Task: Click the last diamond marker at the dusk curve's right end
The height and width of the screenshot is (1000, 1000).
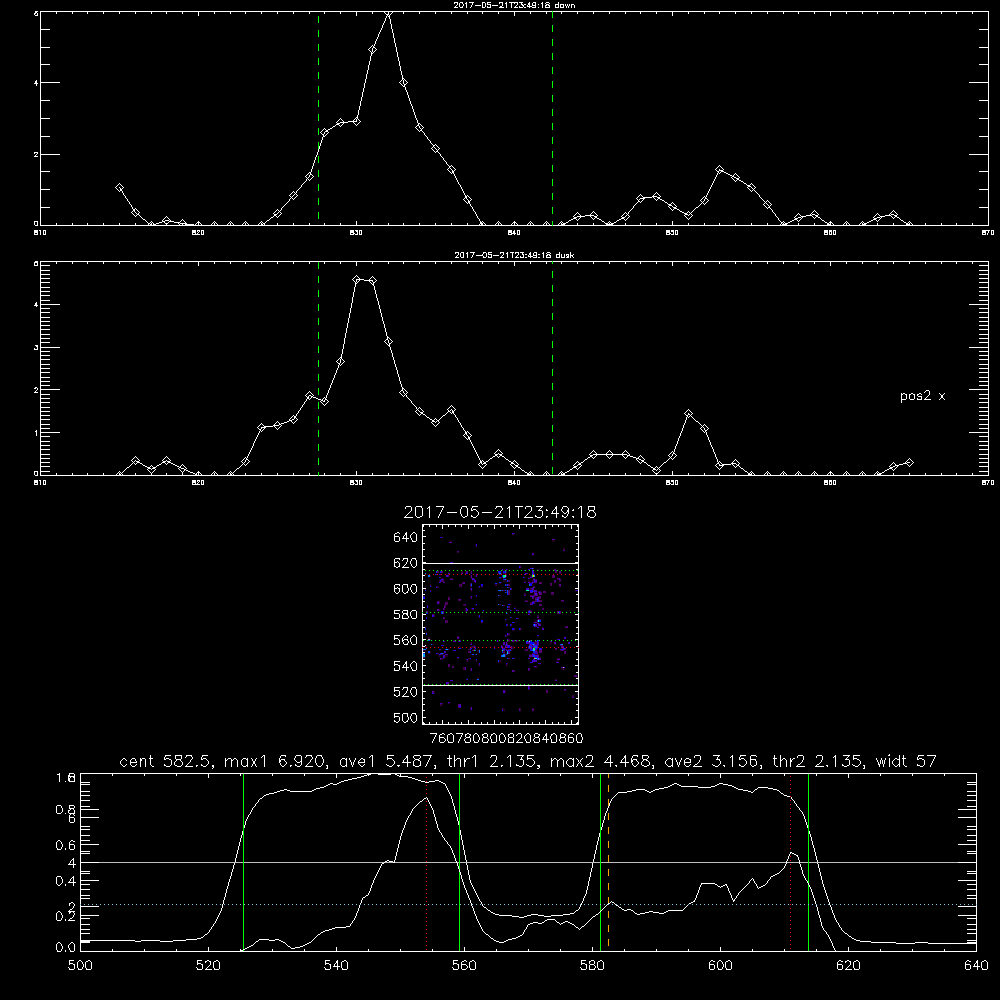Action: point(909,462)
